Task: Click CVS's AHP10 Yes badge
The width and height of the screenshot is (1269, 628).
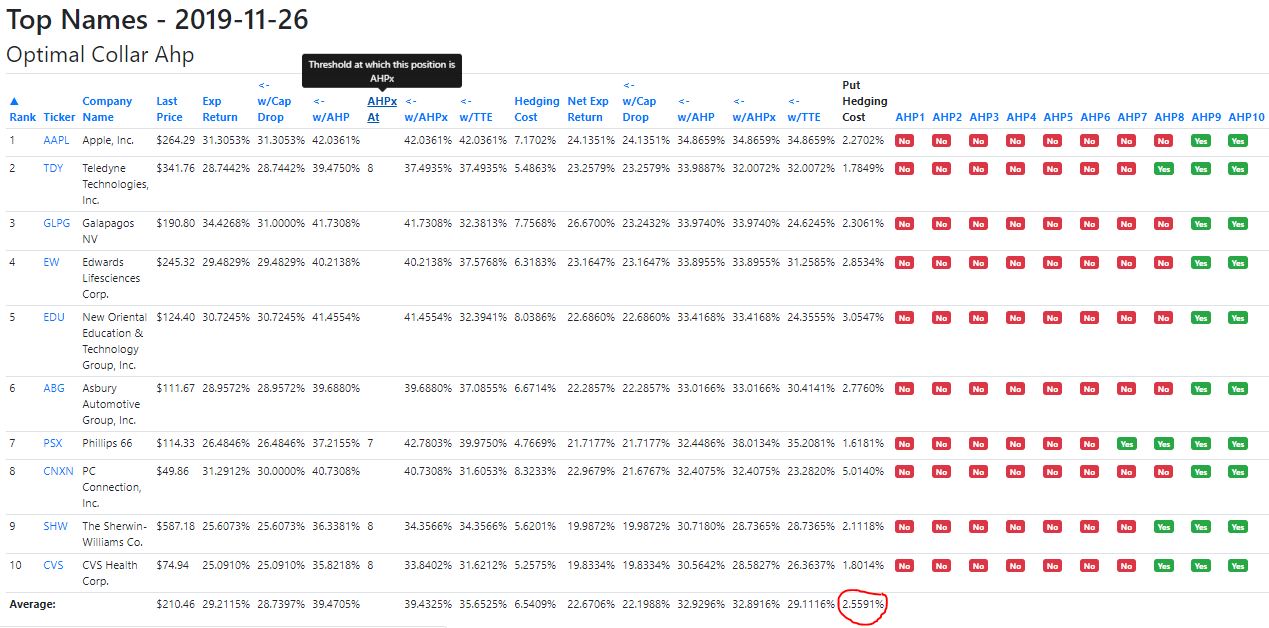Action: (1238, 566)
